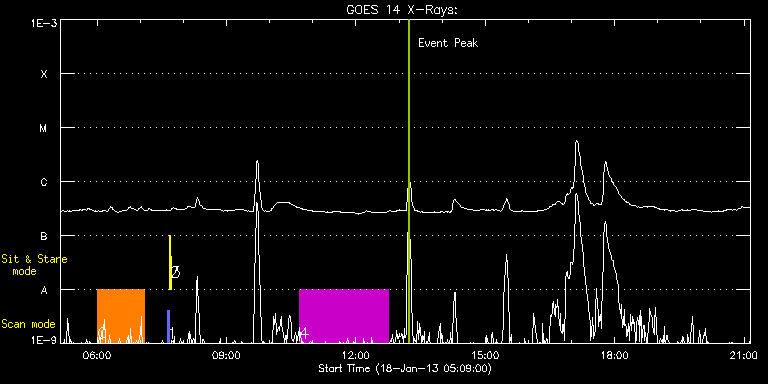
Task: Click the green Event Peak vertical line
Action: pos(409,181)
